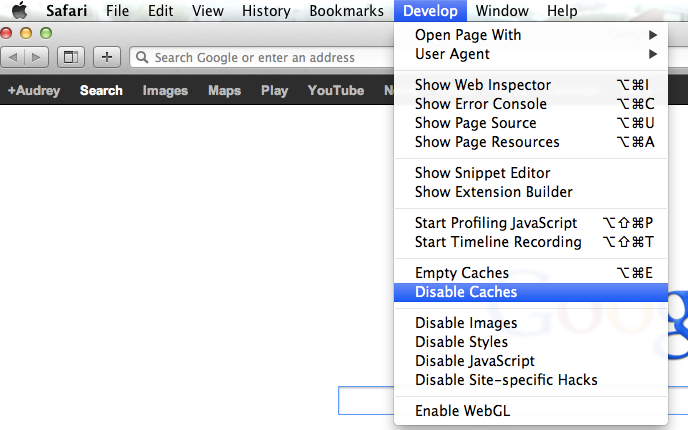The width and height of the screenshot is (688, 430).
Task: Toggle Disable Styles option
Action: (531, 342)
